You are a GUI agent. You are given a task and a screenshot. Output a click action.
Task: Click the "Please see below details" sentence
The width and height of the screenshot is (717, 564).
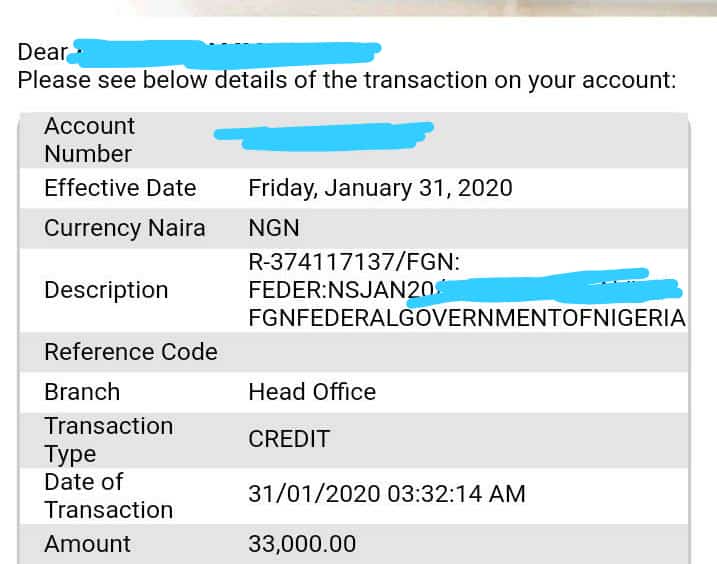click(347, 80)
